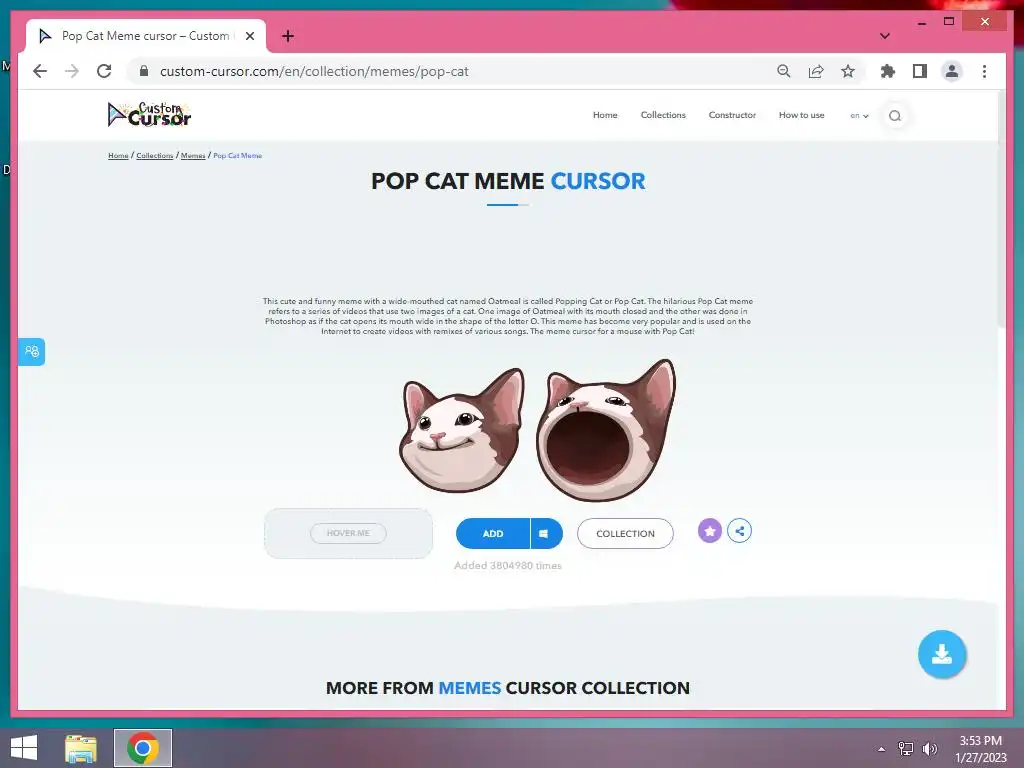Click the 'Added 3804980 times' text
Screen dimensions: 1024x768
(508, 566)
